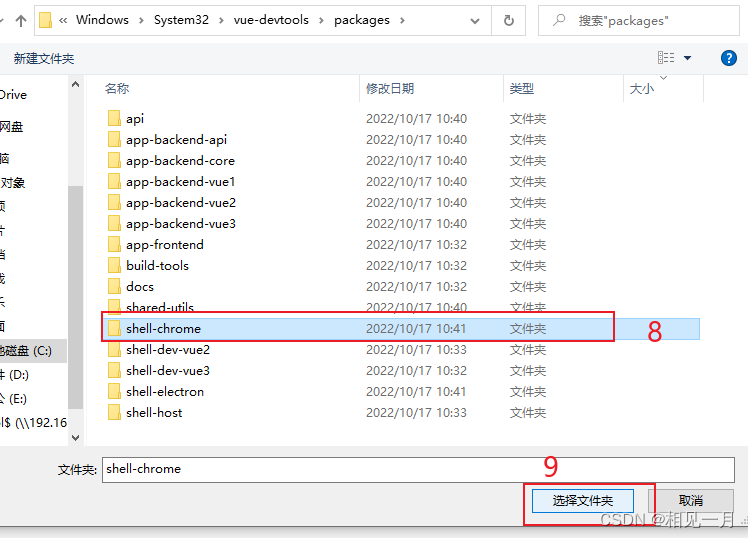Screen dimensions: 748x538
Task: Select the packages breadcrumb
Action: [362, 20]
